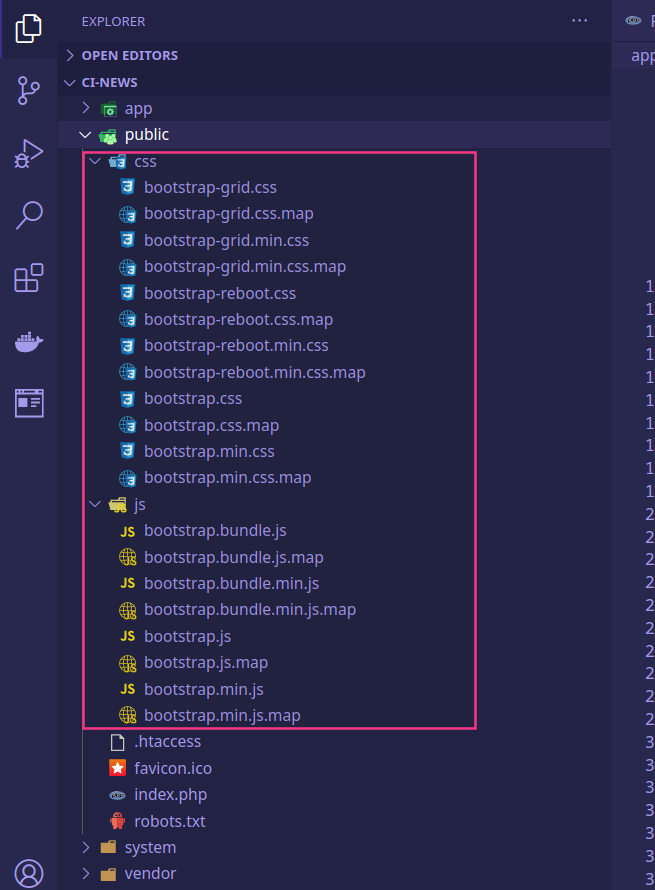Image resolution: width=655 pixels, height=890 pixels.
Task: Open bootstrap.bundle.min.js.map file
Action: pos(250,609)
